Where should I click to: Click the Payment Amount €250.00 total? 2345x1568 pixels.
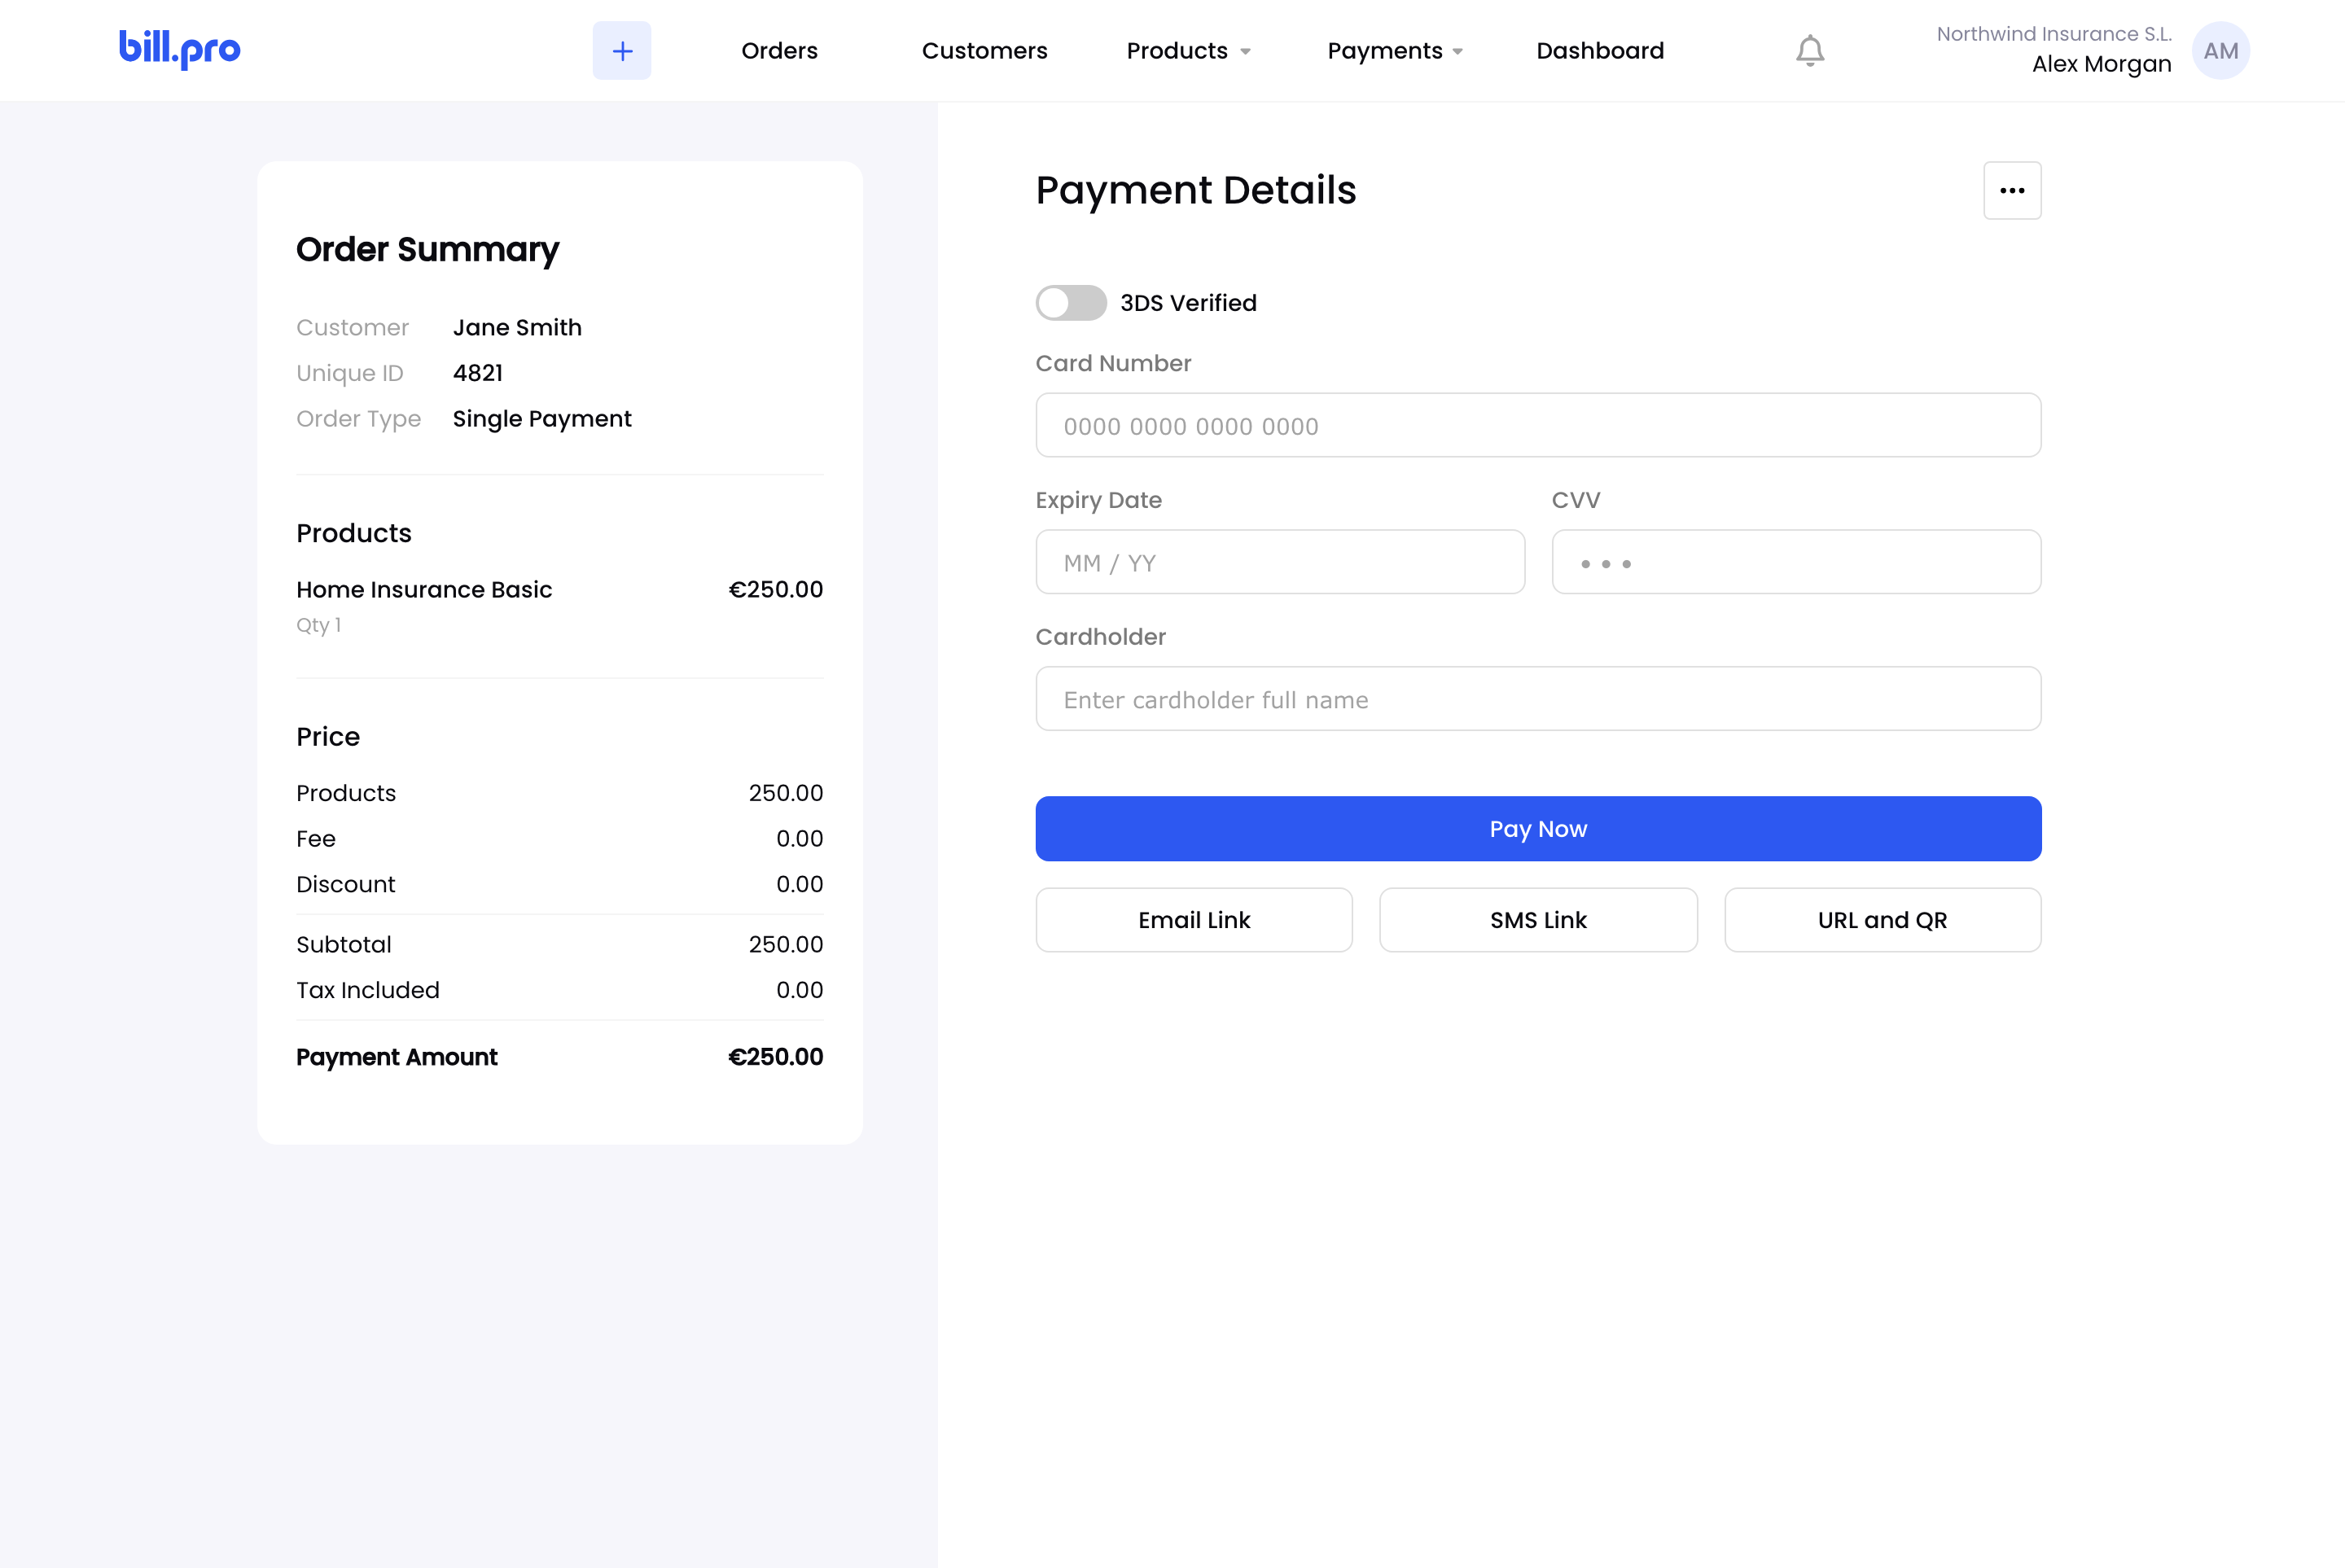tap(775, 1057)
